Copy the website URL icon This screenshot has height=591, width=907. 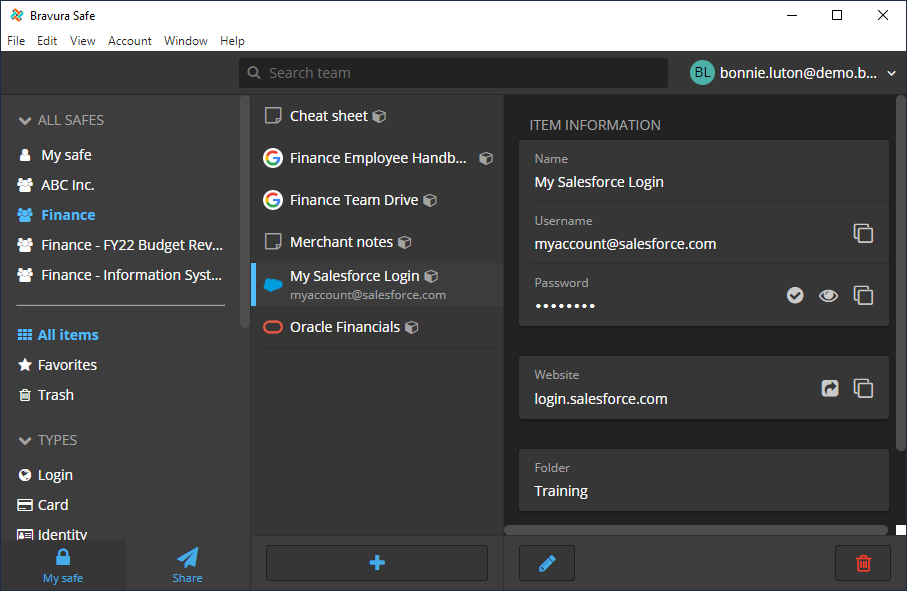pyautogui.click(x=862, y=388)
